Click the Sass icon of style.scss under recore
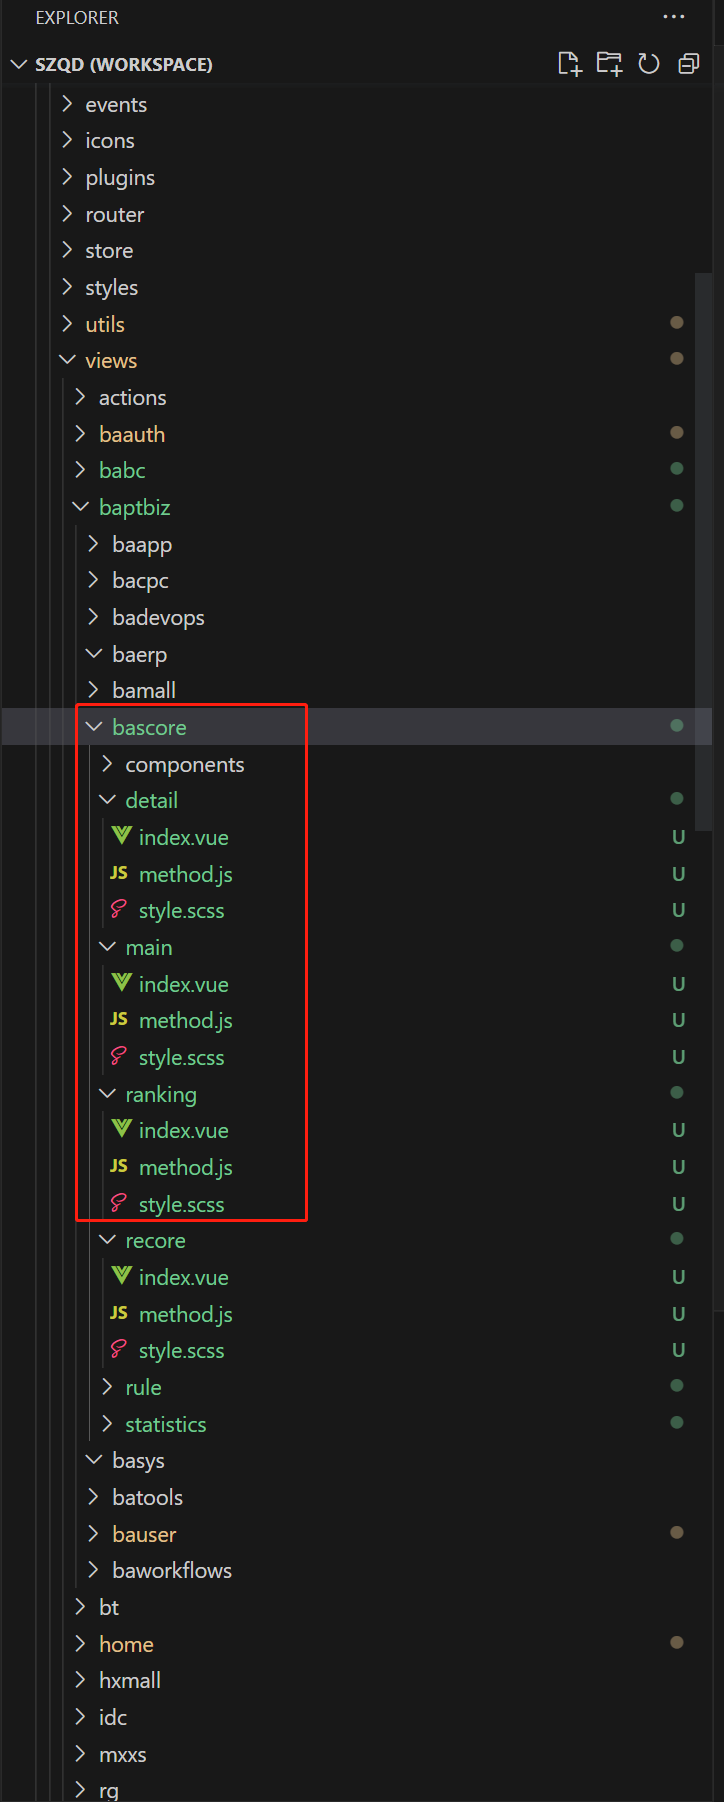724x1802 pixels. [119, 1349]
